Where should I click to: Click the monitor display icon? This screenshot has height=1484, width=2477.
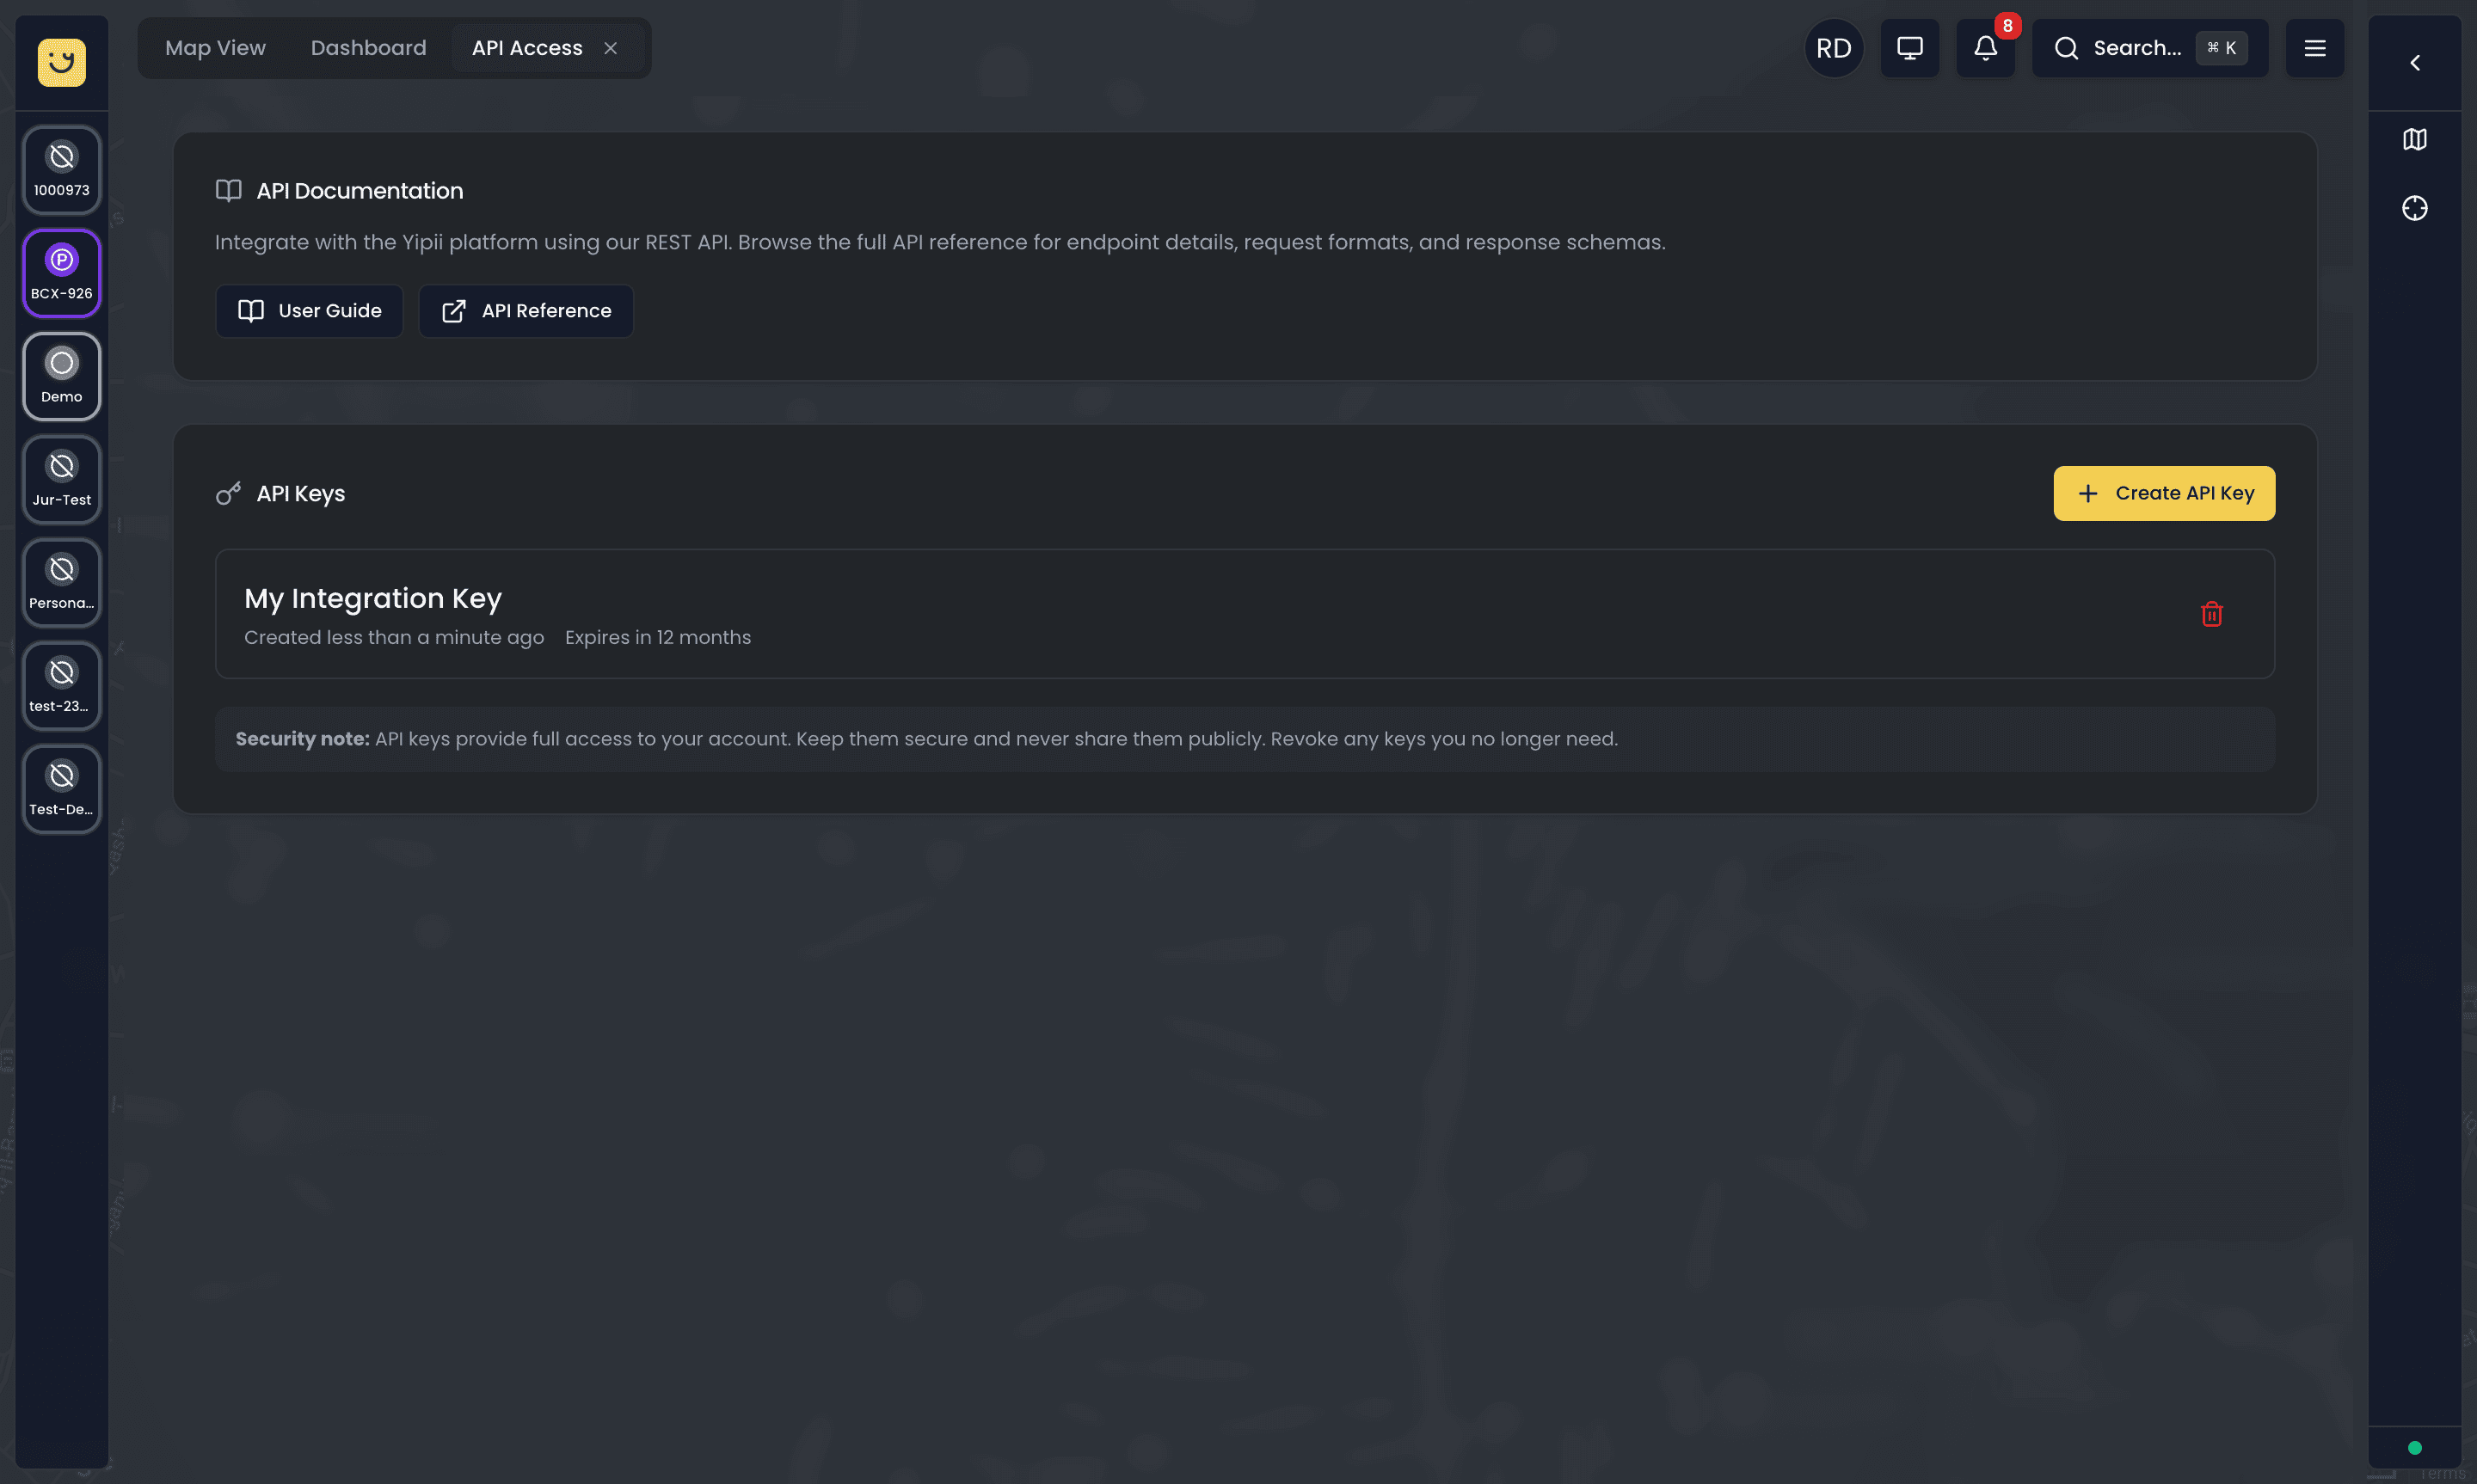click(1909, 48)
